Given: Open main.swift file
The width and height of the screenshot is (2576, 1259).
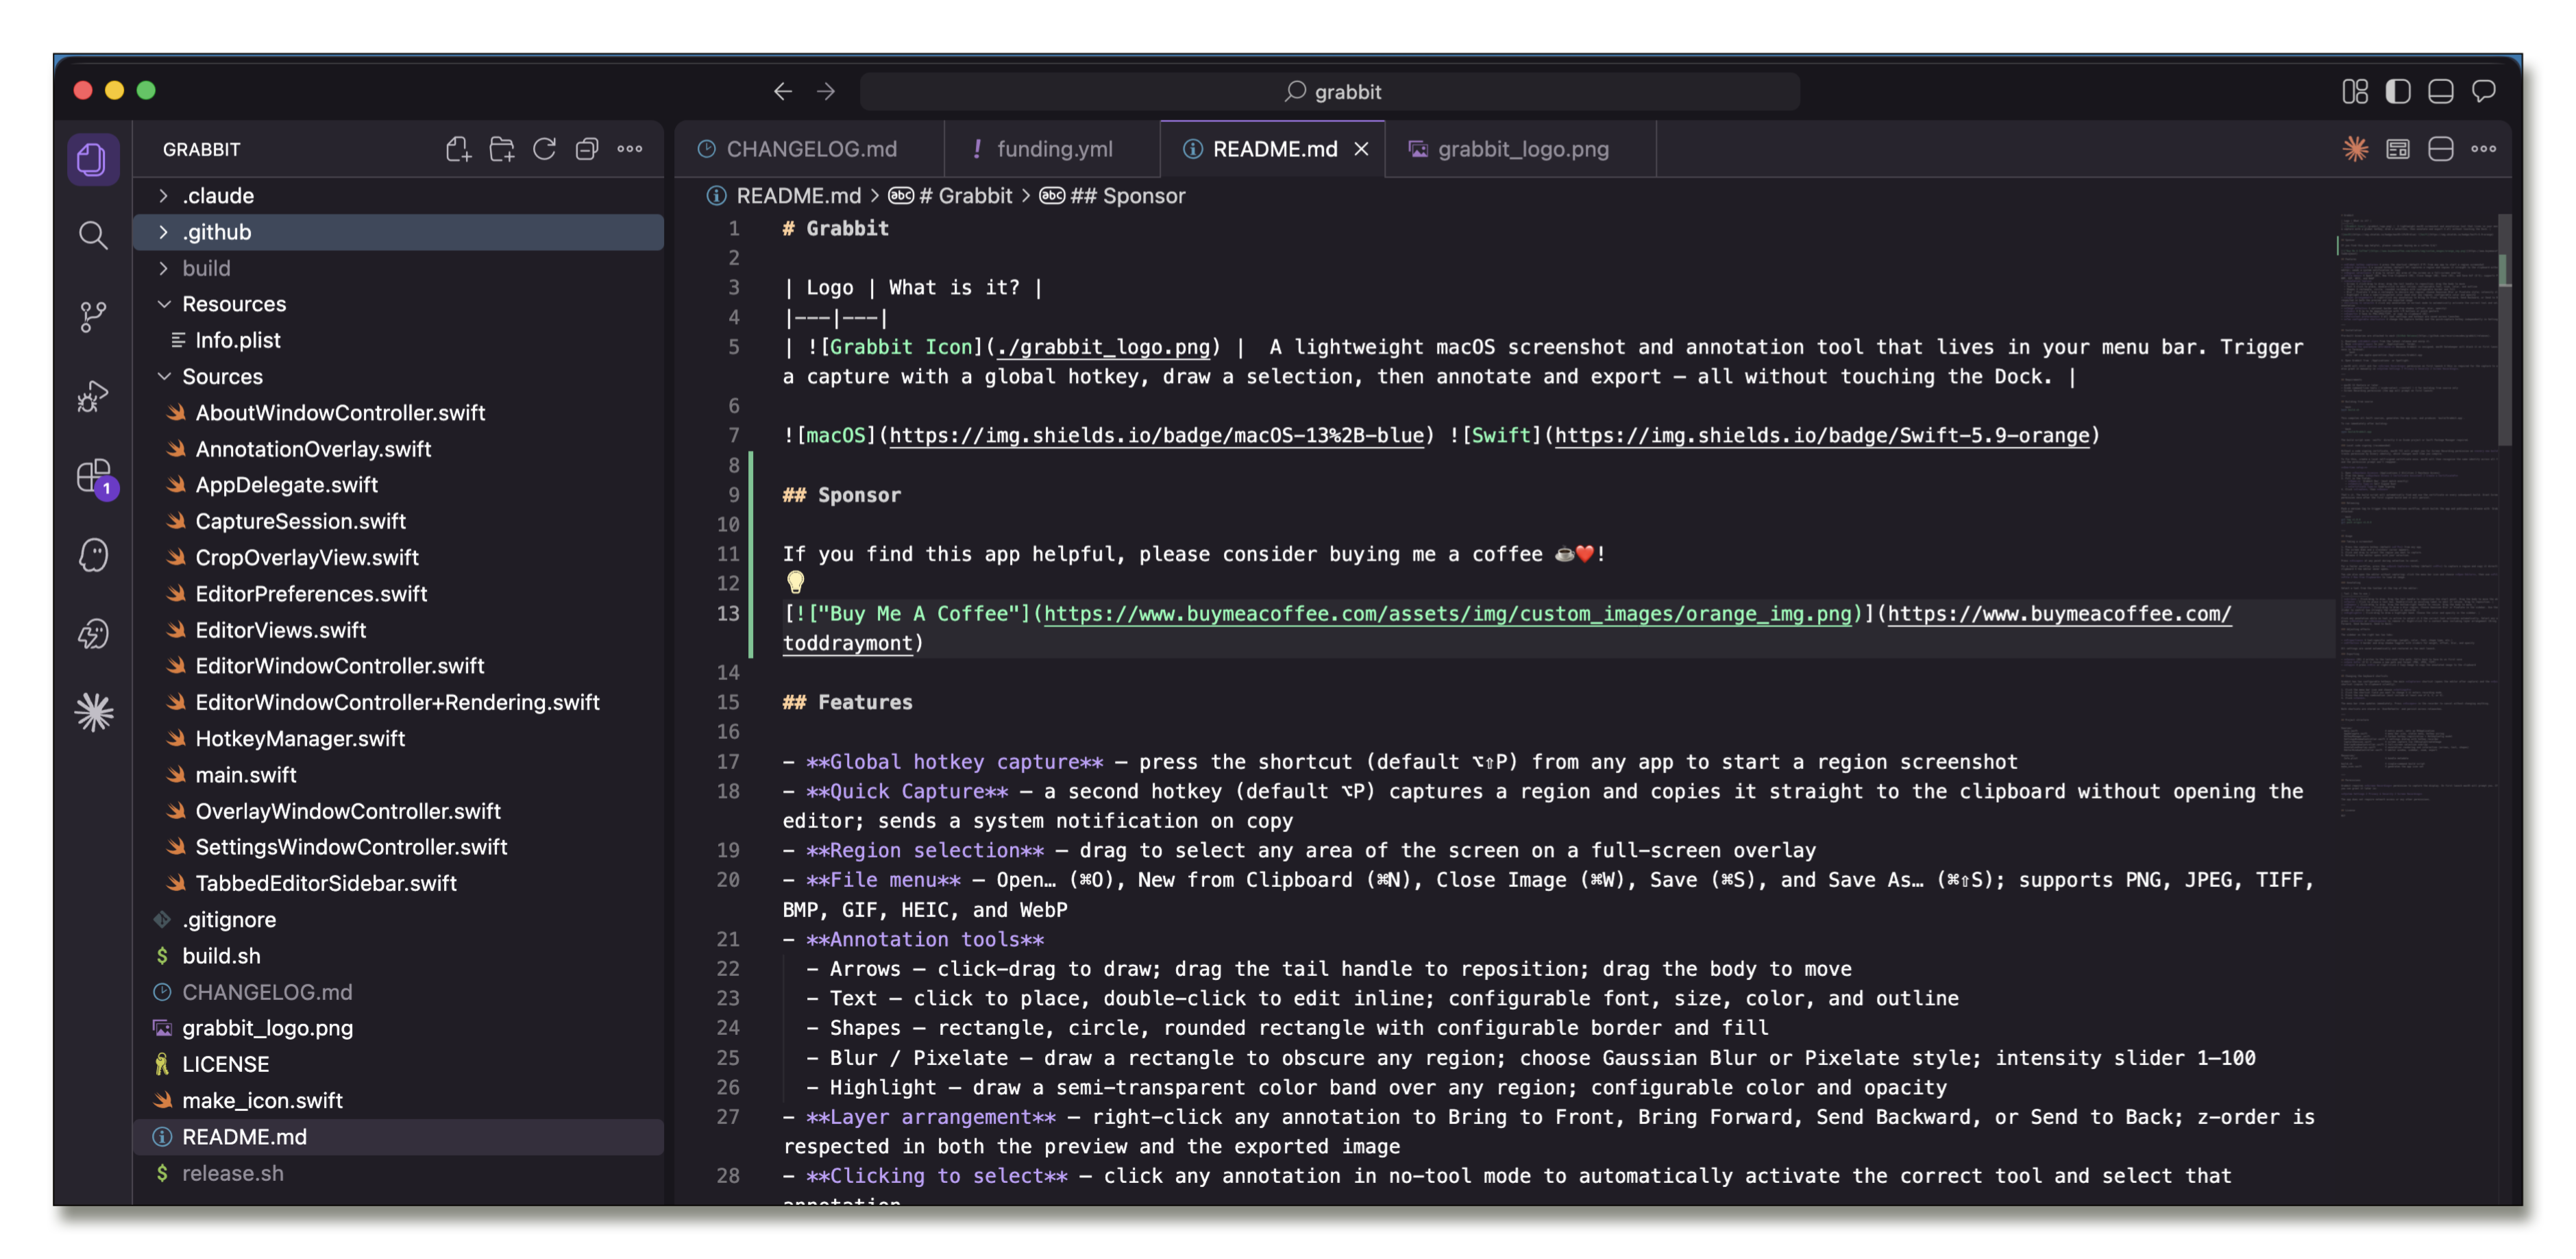Looking at the screenshot, I should click(398, 775).
